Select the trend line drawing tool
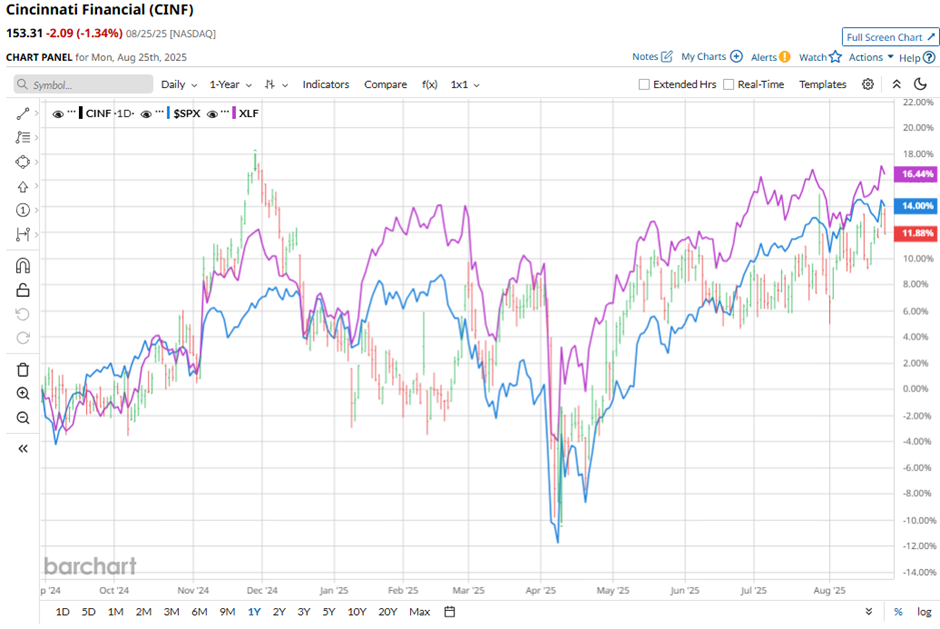940x629 pixels. click(x=23, y=113)
